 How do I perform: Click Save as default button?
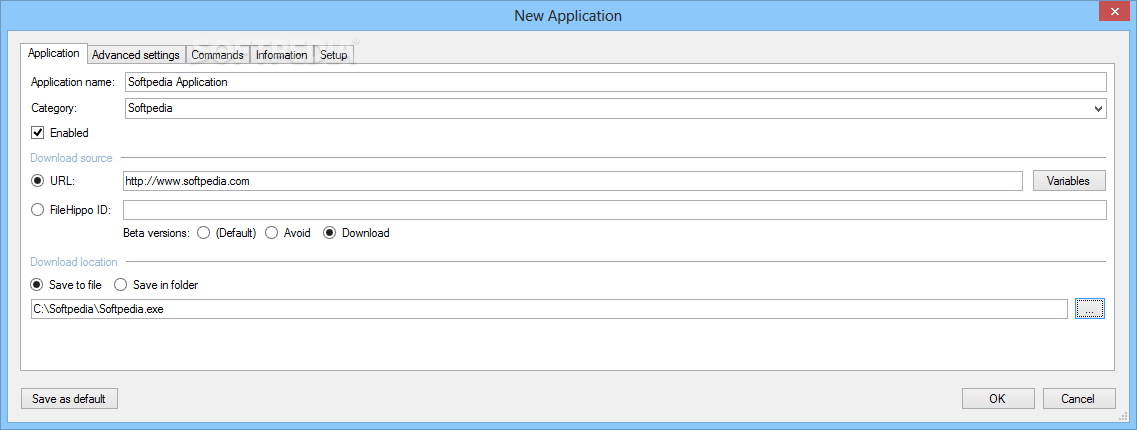tap(69, 399)
